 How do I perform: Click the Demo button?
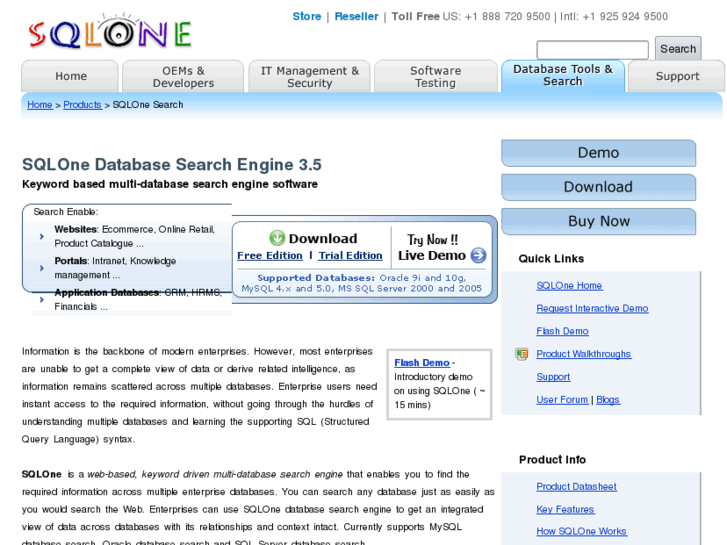(598, 153)
